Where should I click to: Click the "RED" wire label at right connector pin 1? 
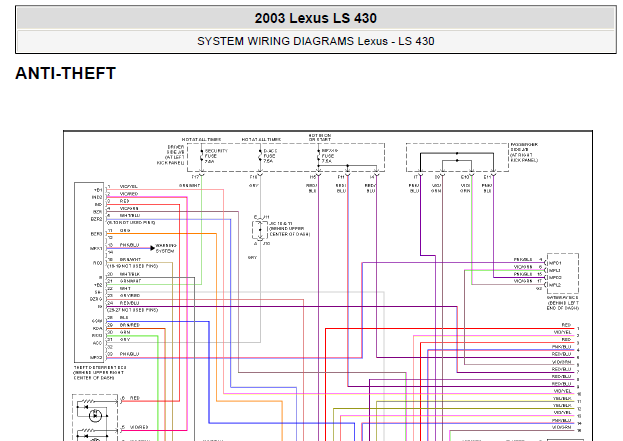pos(566,325)
